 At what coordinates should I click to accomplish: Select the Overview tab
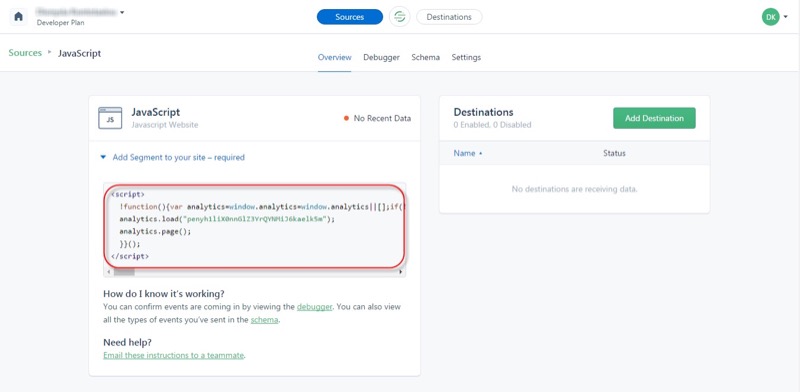[x=334, y=57]
